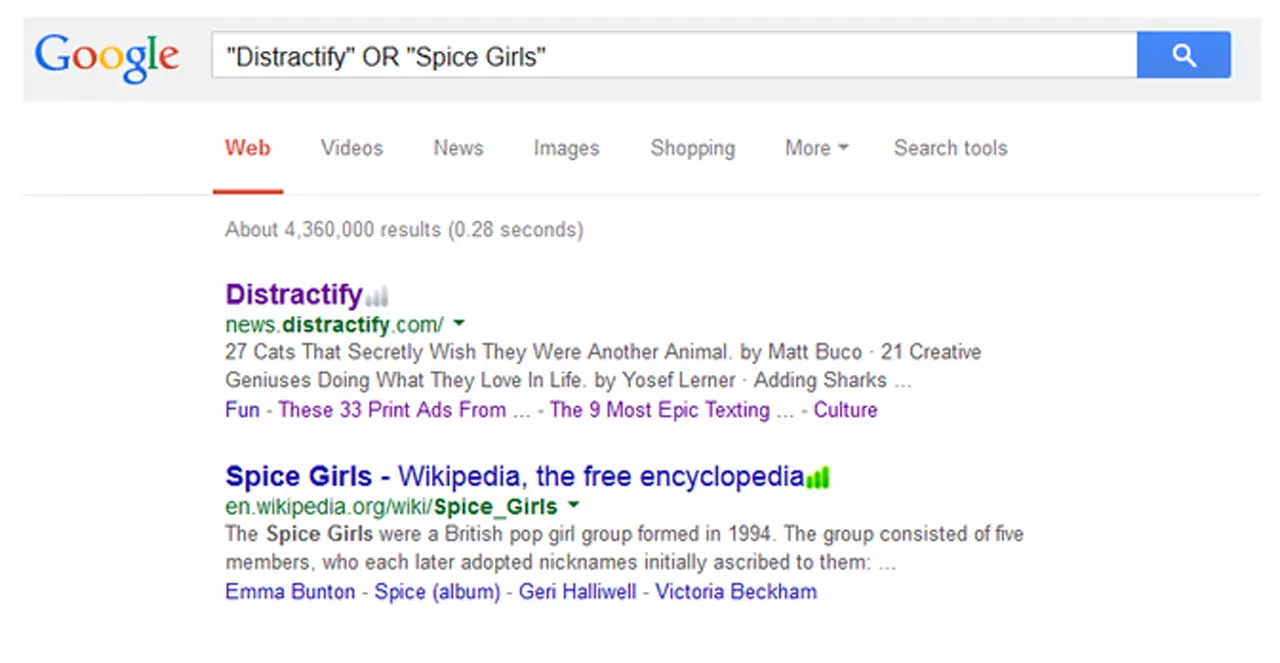
Task: Select the Web tab
Action: tap(248, 148)
